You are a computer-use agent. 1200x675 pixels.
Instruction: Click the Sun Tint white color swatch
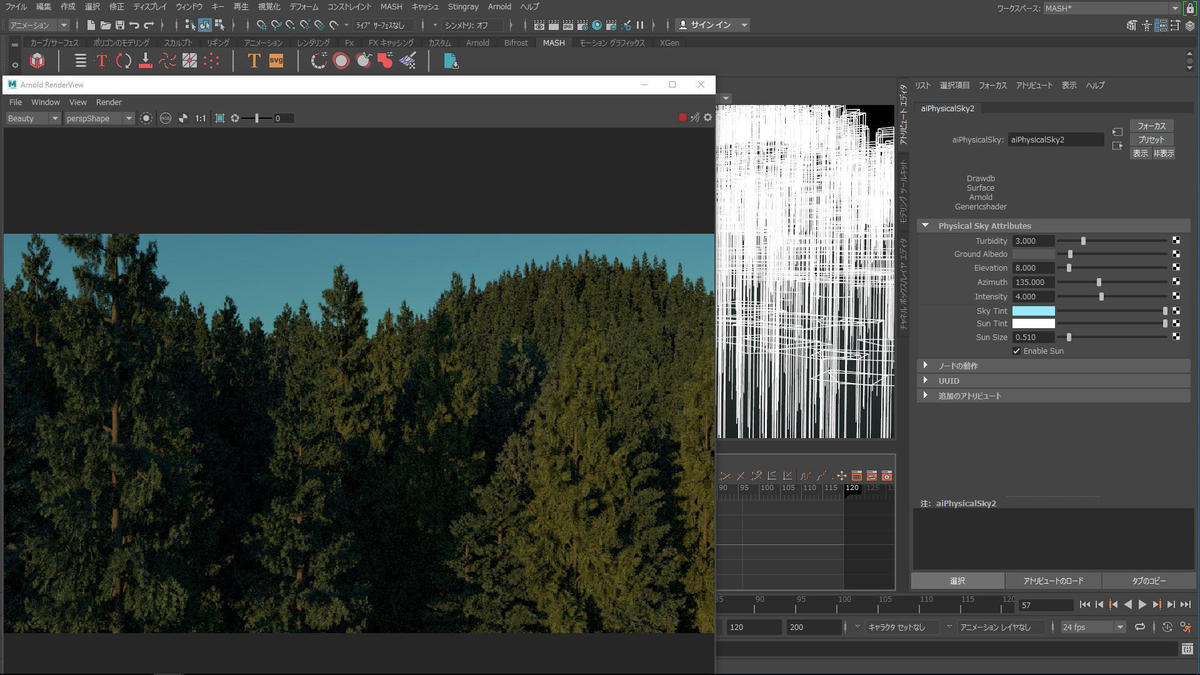(1033, 323)
